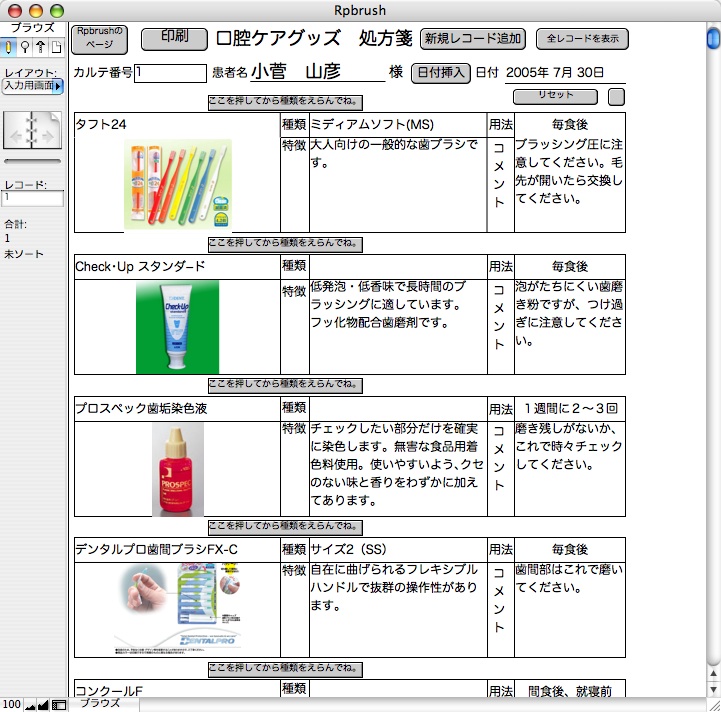Click the 間食後、就寝前 usage cell
The height and width of the screenshot is (712, 721).
tap(570, 690)
